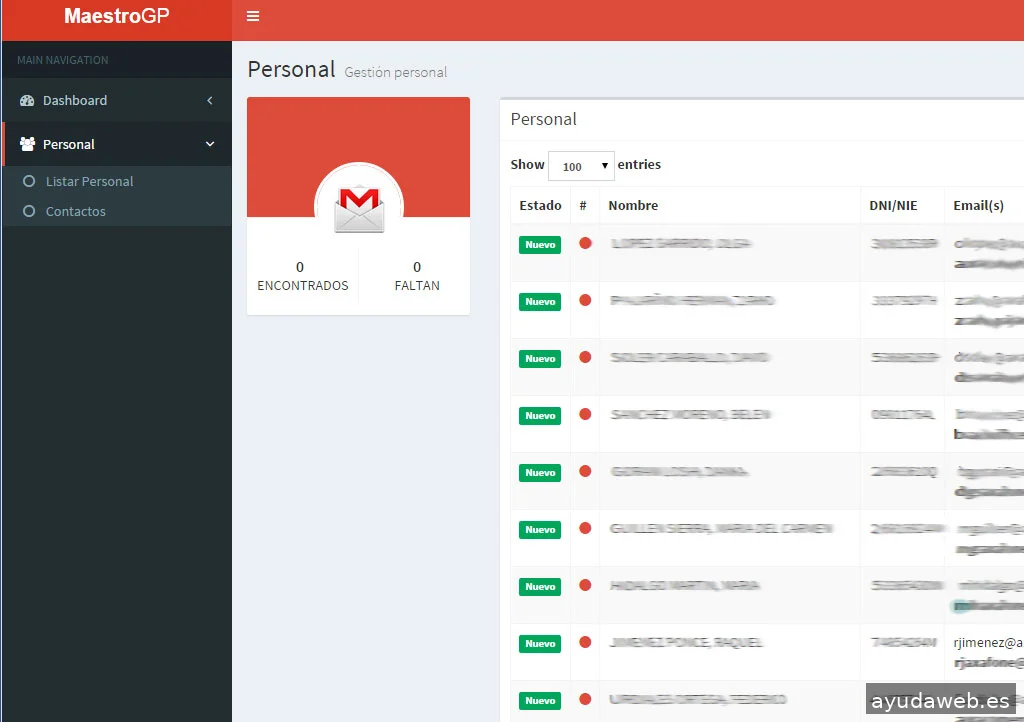Collapse the Personal menu chevron
Viewport: 1024px width, 722px height.
[x=210, y=145]
